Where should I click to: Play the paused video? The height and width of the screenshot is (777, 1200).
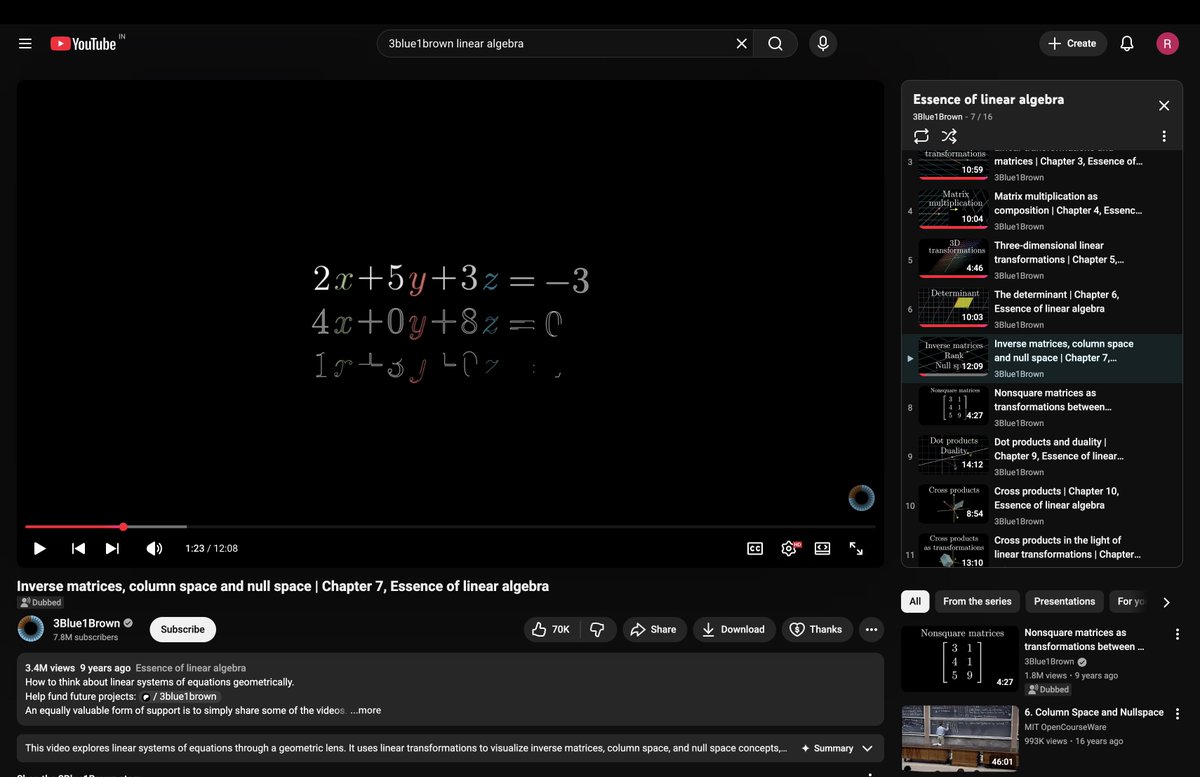click(40, 548)
